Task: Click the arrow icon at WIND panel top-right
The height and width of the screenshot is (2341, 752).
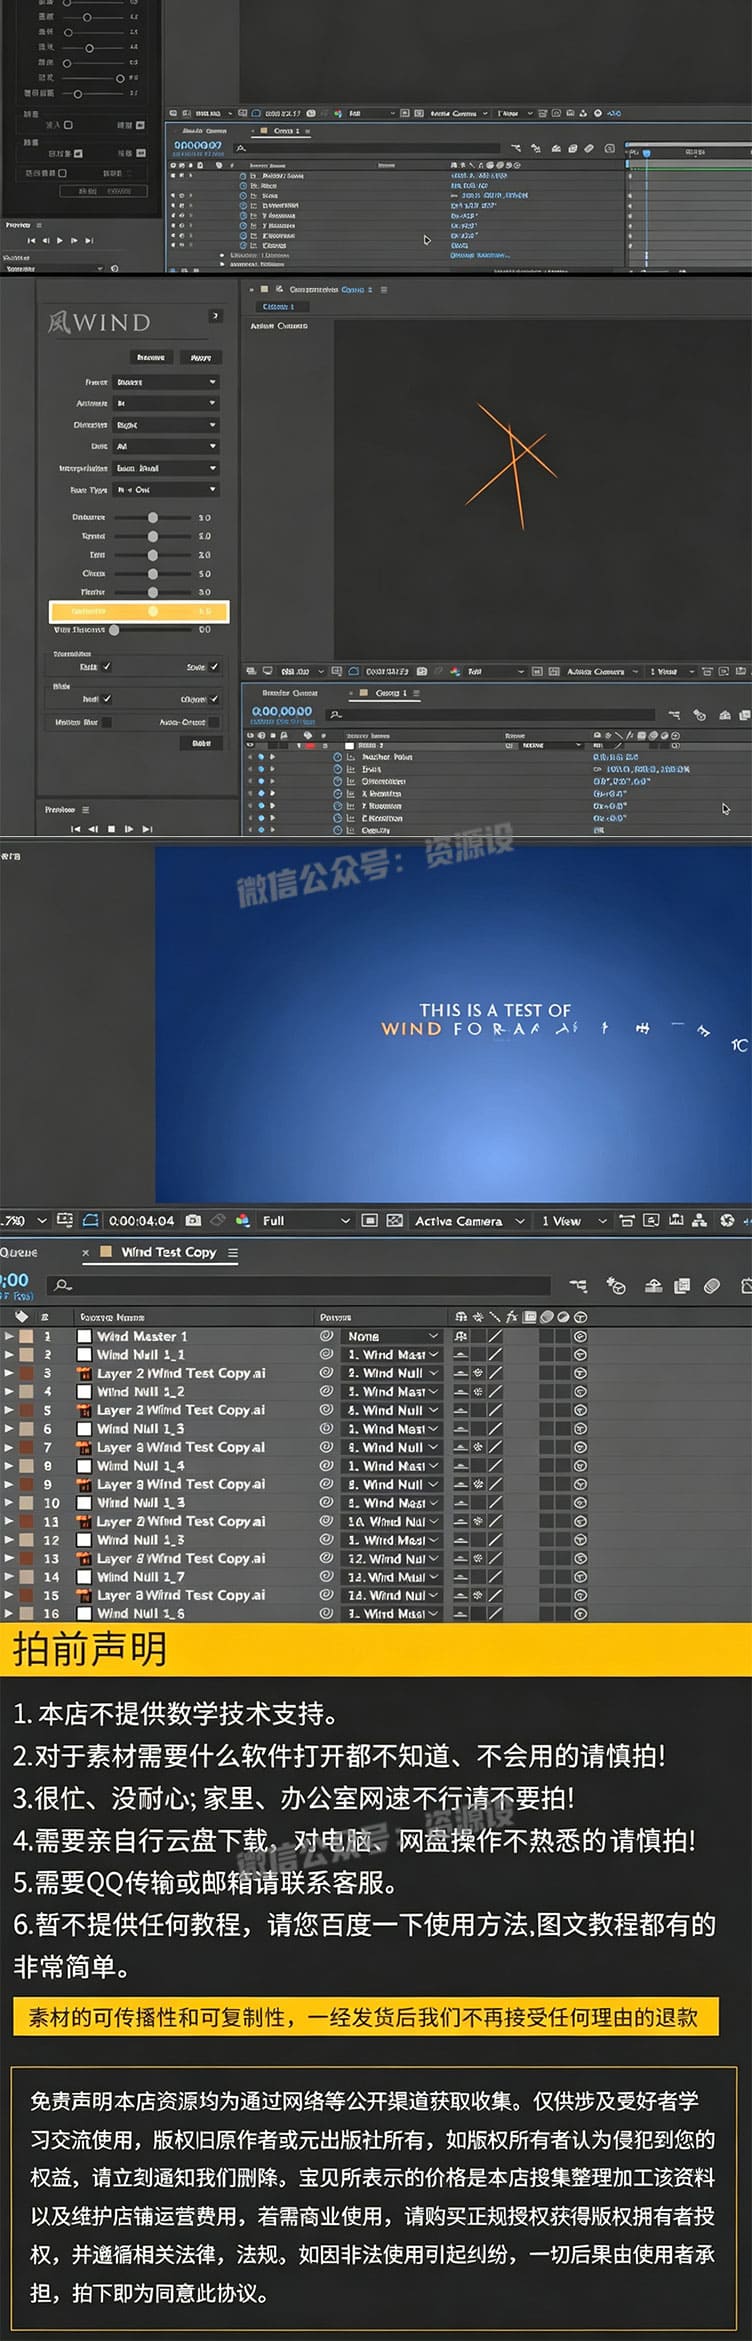Action: [x=215, y=315]
